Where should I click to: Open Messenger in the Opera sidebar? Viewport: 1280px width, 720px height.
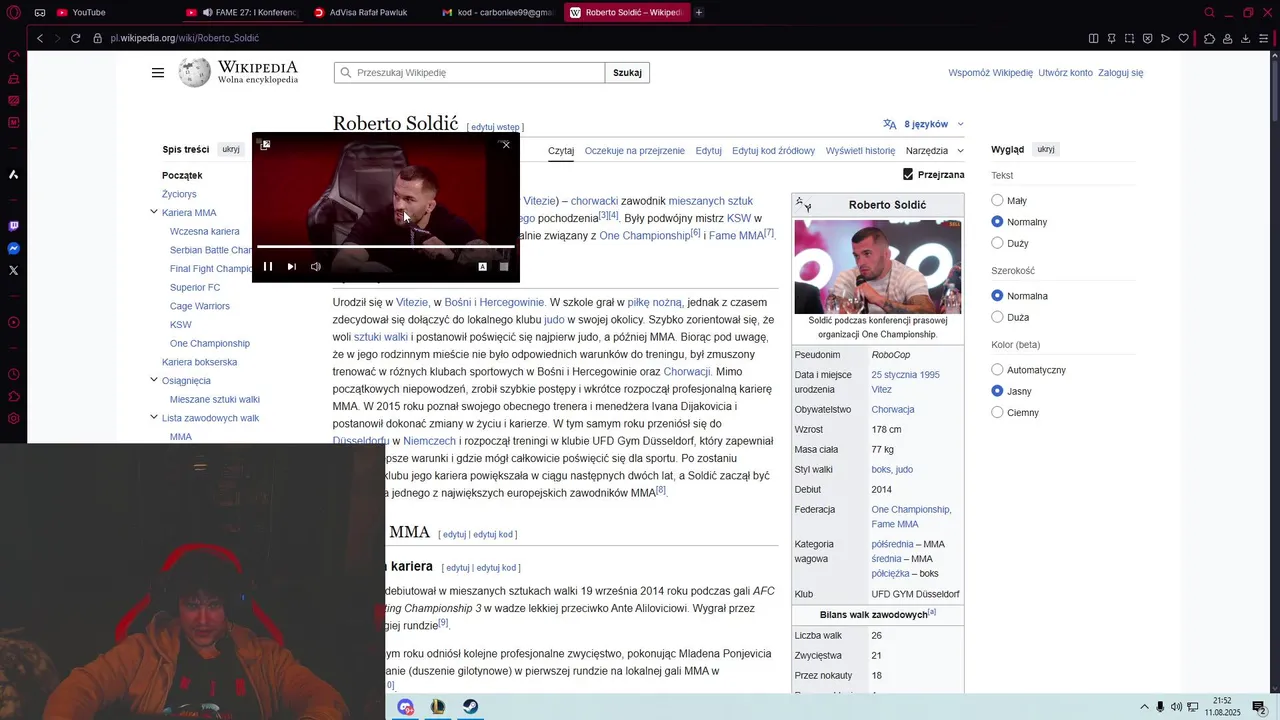13,248
